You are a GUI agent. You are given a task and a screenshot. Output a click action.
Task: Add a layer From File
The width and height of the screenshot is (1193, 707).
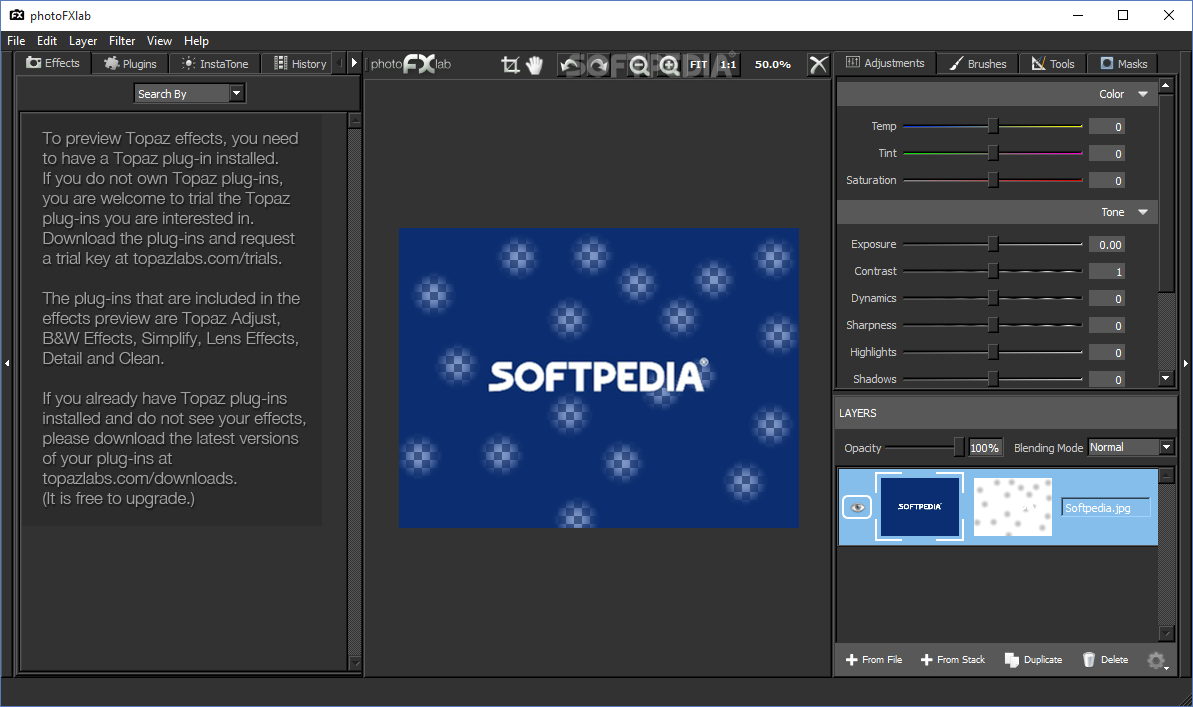(873, 660)
